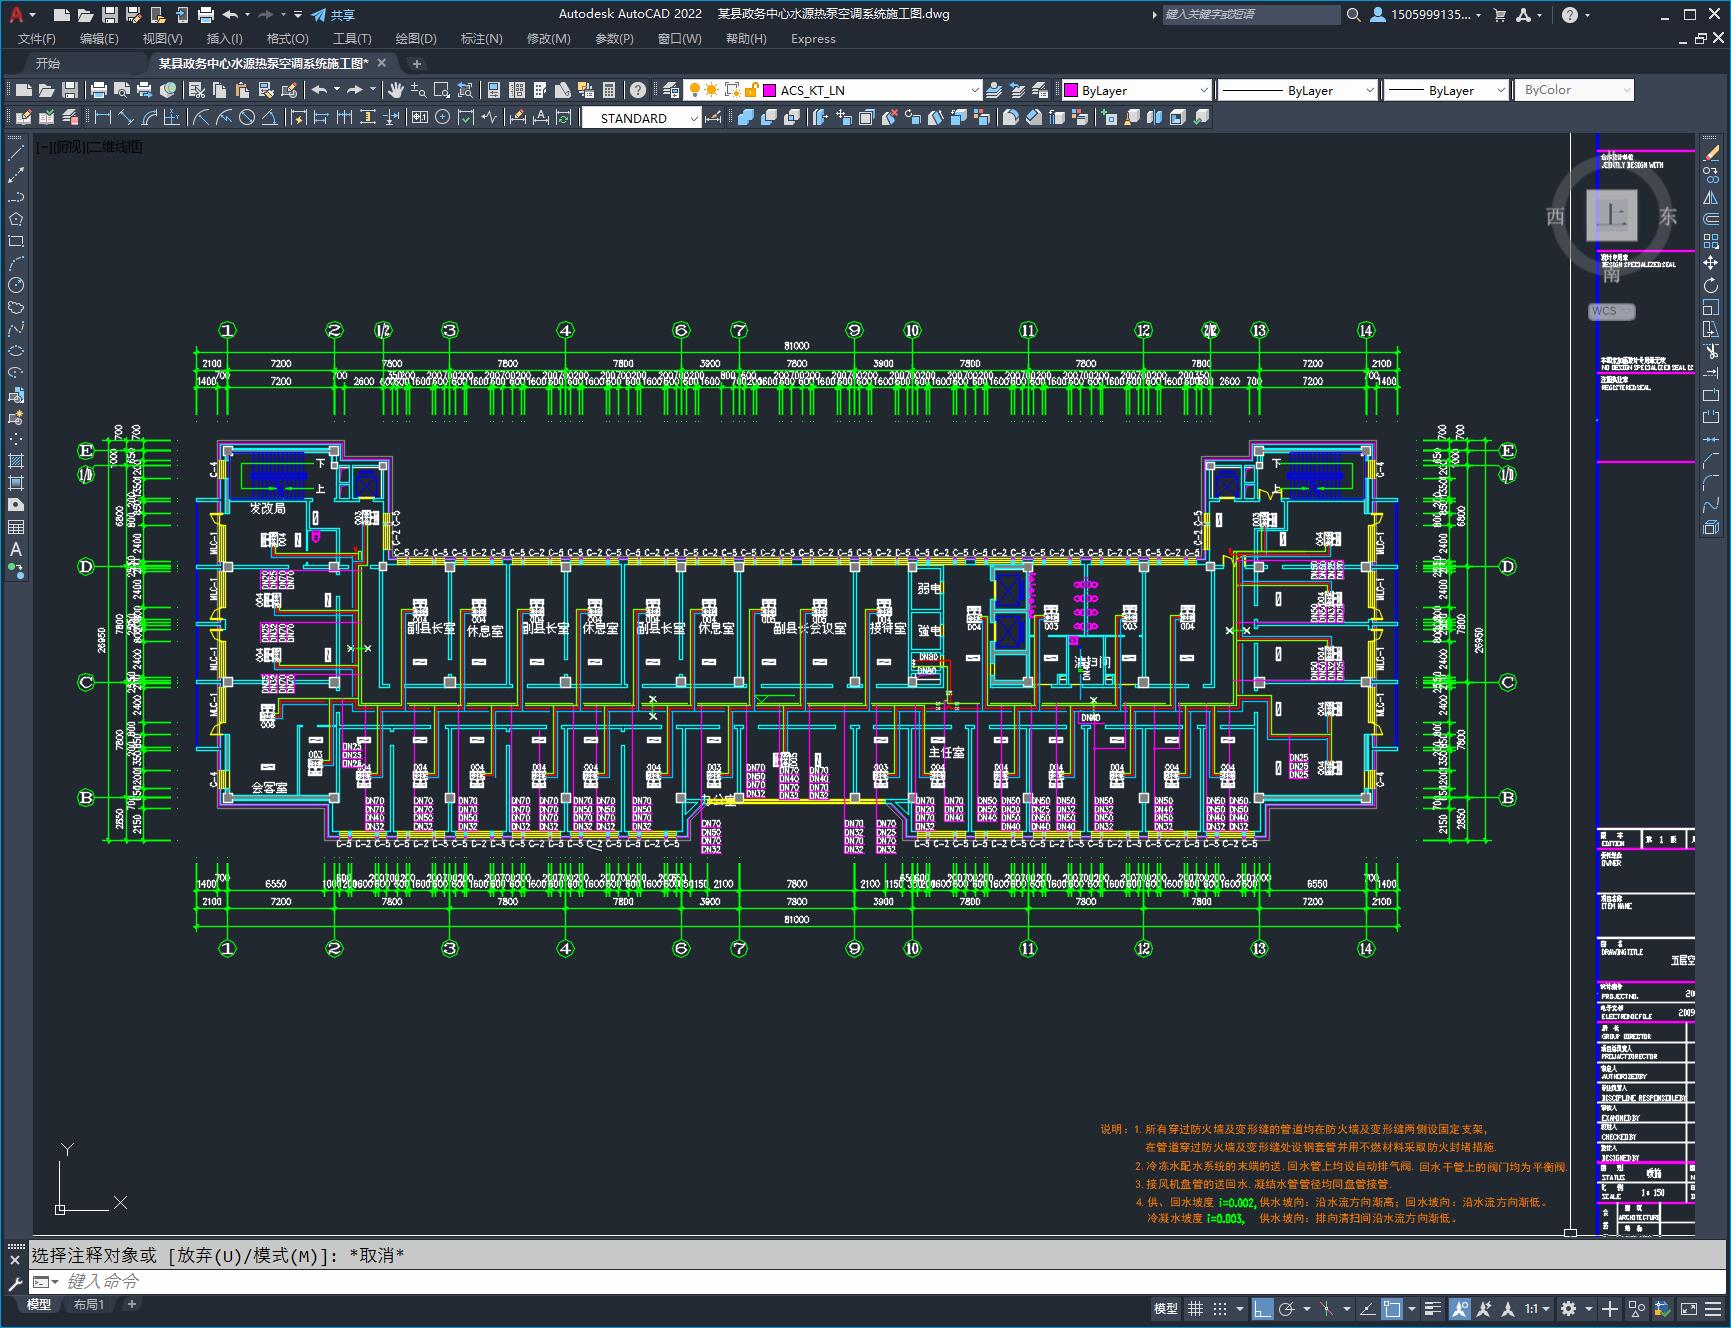
Task: Open the 绘图(D) menu
Action: (x=415, y=38)
